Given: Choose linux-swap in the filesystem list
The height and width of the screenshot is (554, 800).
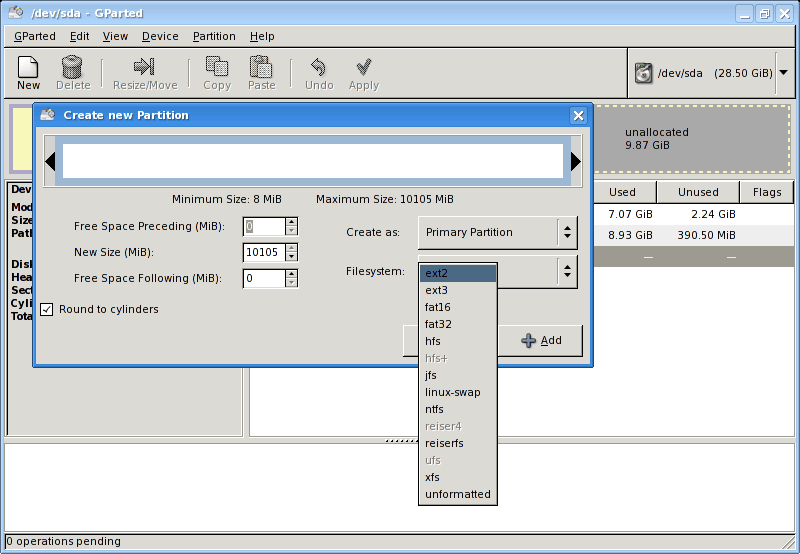Looking at the screenshot, I should pos(452,392).
